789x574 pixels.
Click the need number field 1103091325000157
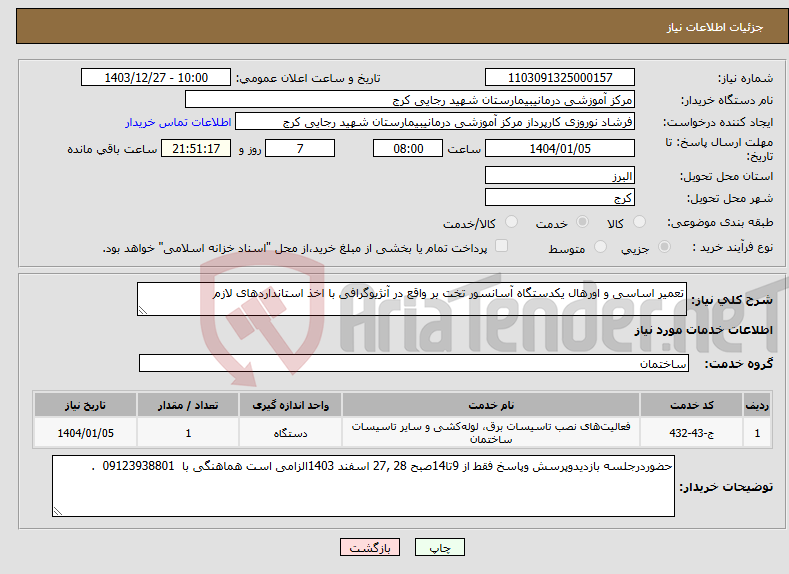pos(560,77)
